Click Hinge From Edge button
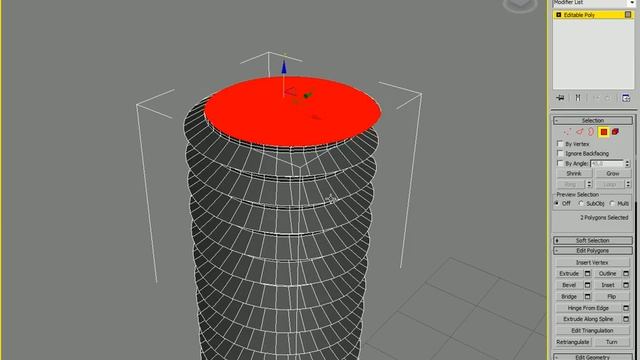 point(588,308)
